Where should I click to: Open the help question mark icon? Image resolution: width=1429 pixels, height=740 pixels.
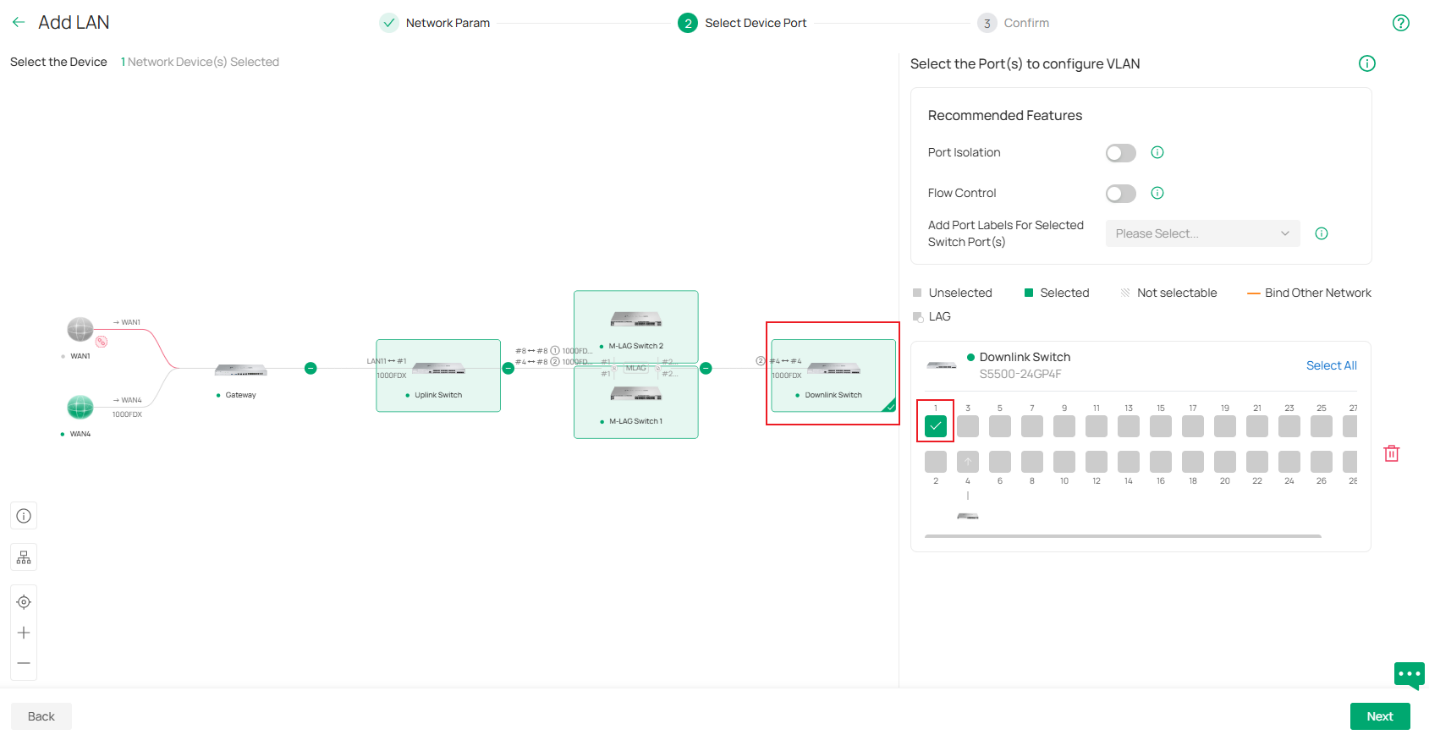click(1400, 23)
